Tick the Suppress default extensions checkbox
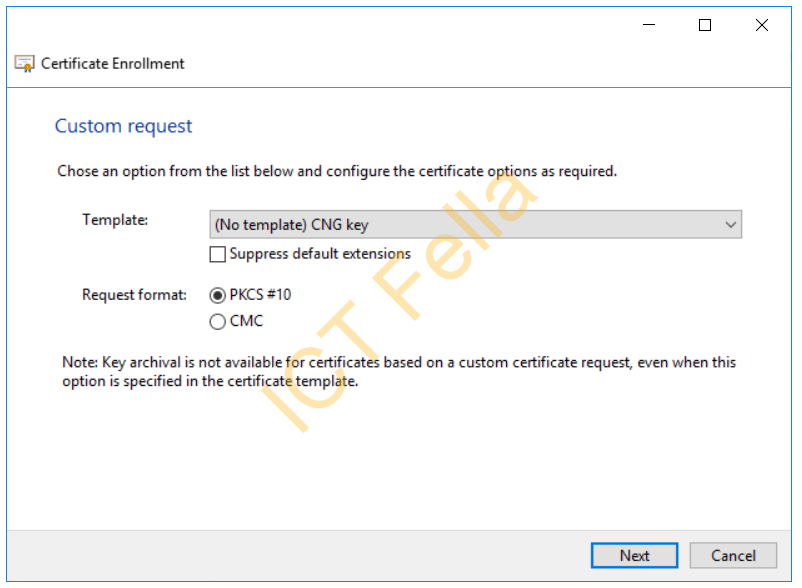The width and height of the screenshot is (802, 588). coord(217,254)
